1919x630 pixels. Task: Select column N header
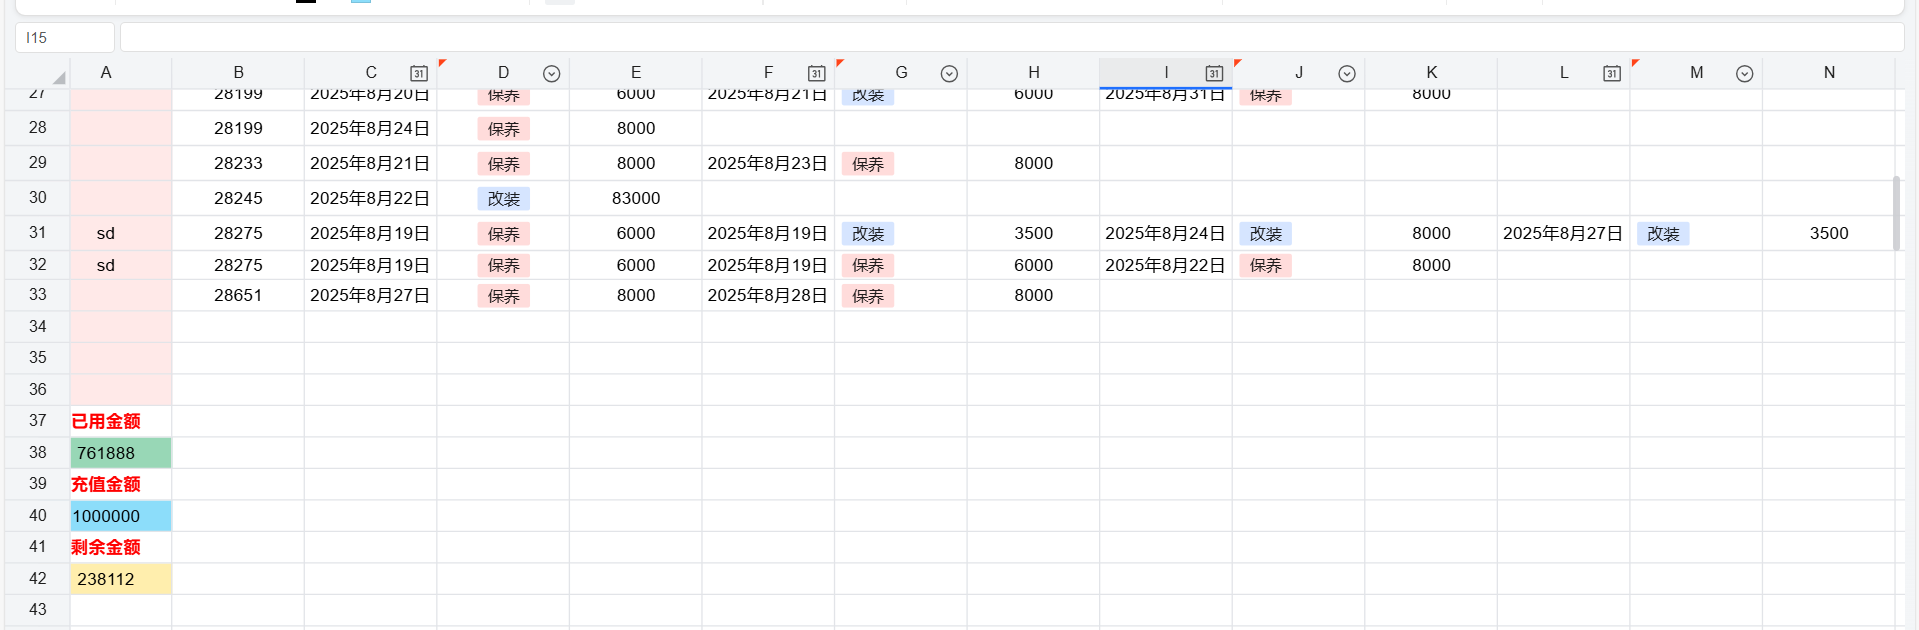tap(1828, 73)
